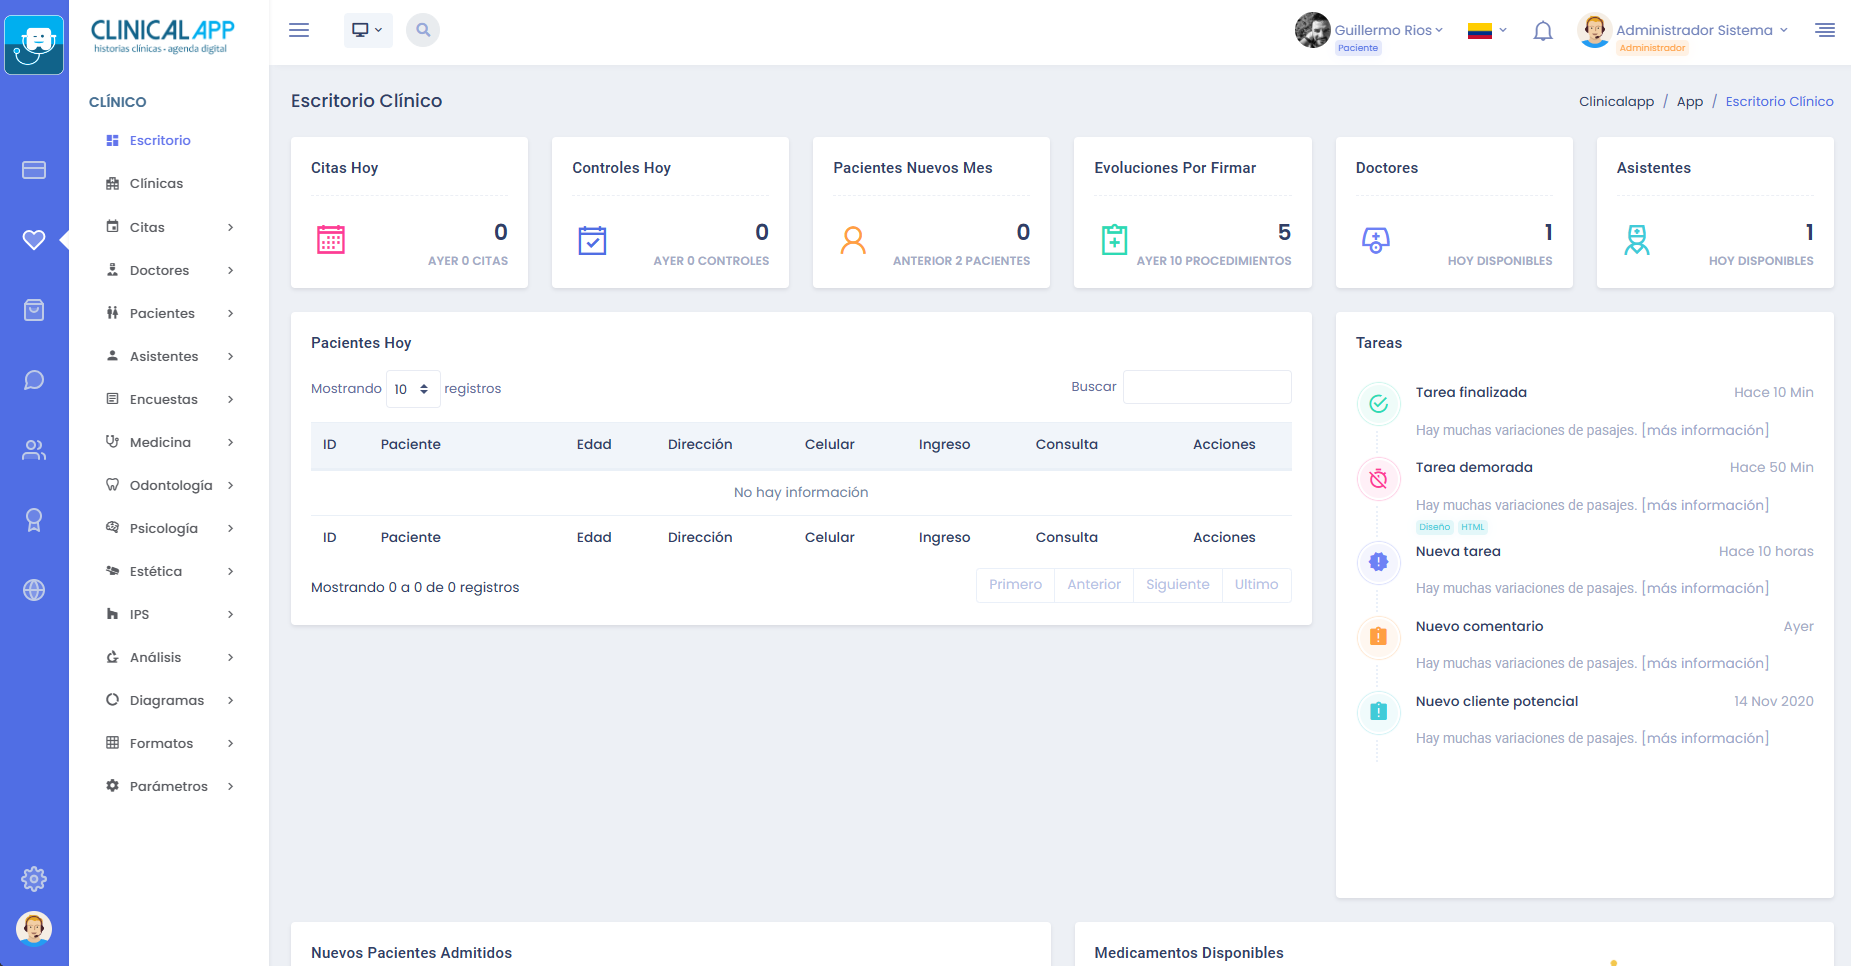This screenshot has width=1851, height=966.
Task: Expand the Odontología sidebar menu
Action: click(170, 485)
